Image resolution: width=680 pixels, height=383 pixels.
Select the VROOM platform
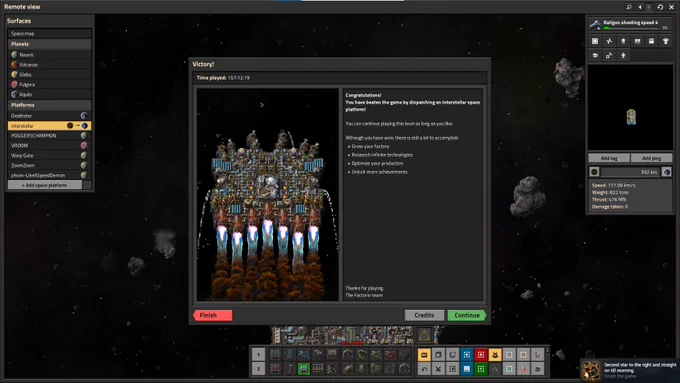coord(49,145)
